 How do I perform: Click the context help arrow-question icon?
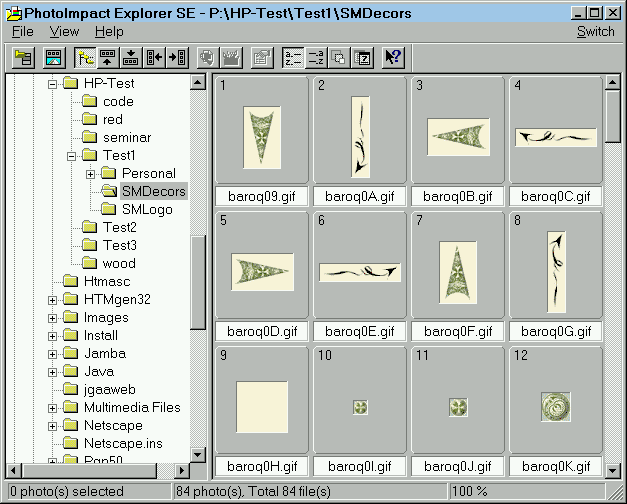pos(393,58)
